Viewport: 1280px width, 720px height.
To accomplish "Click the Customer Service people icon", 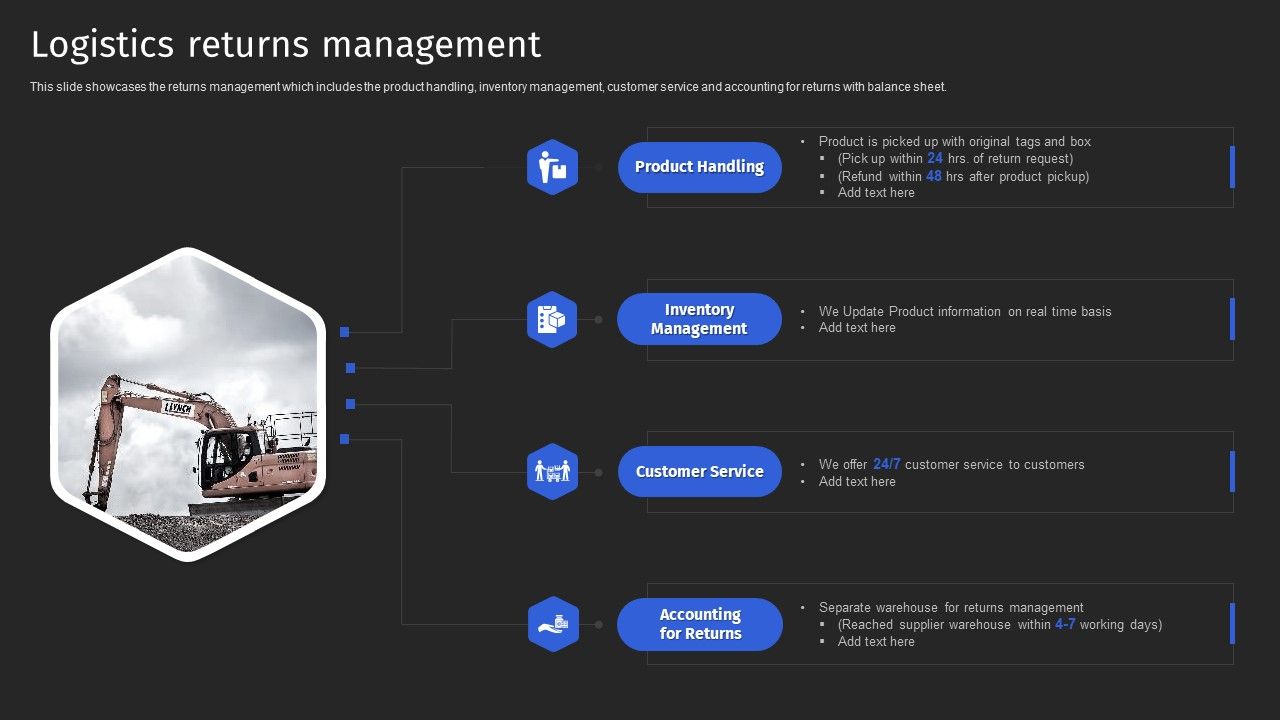I will [552, 472].
